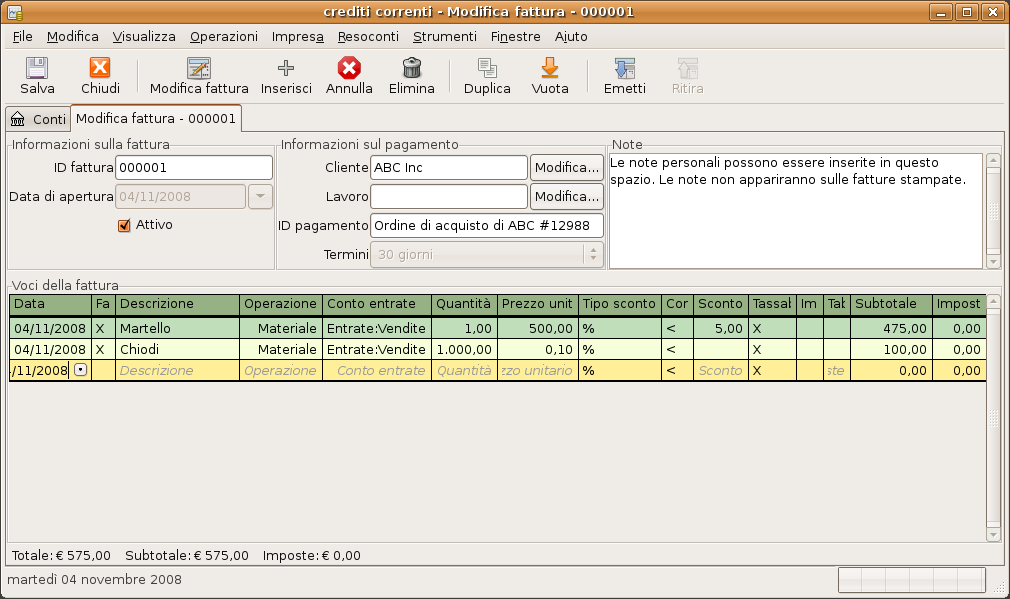This screenshot has height=599, width=1010.
Task: Click the Conti bank icon tab
Action: point(17,119)
